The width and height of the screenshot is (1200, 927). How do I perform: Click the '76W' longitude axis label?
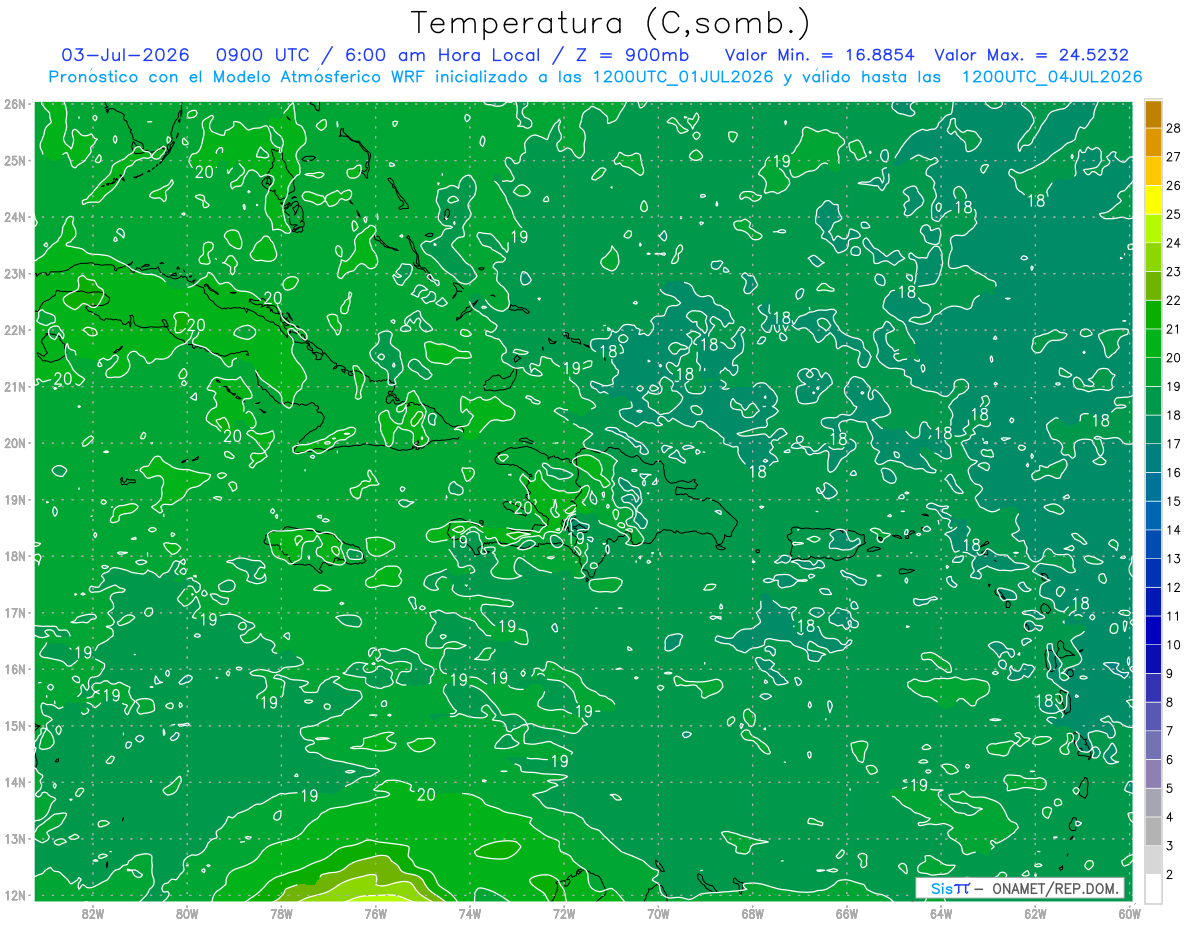[375, 913]
